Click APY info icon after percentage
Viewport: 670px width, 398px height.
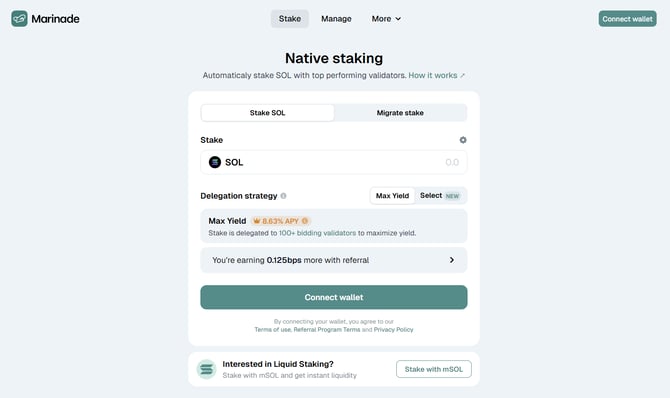(305, 221)
